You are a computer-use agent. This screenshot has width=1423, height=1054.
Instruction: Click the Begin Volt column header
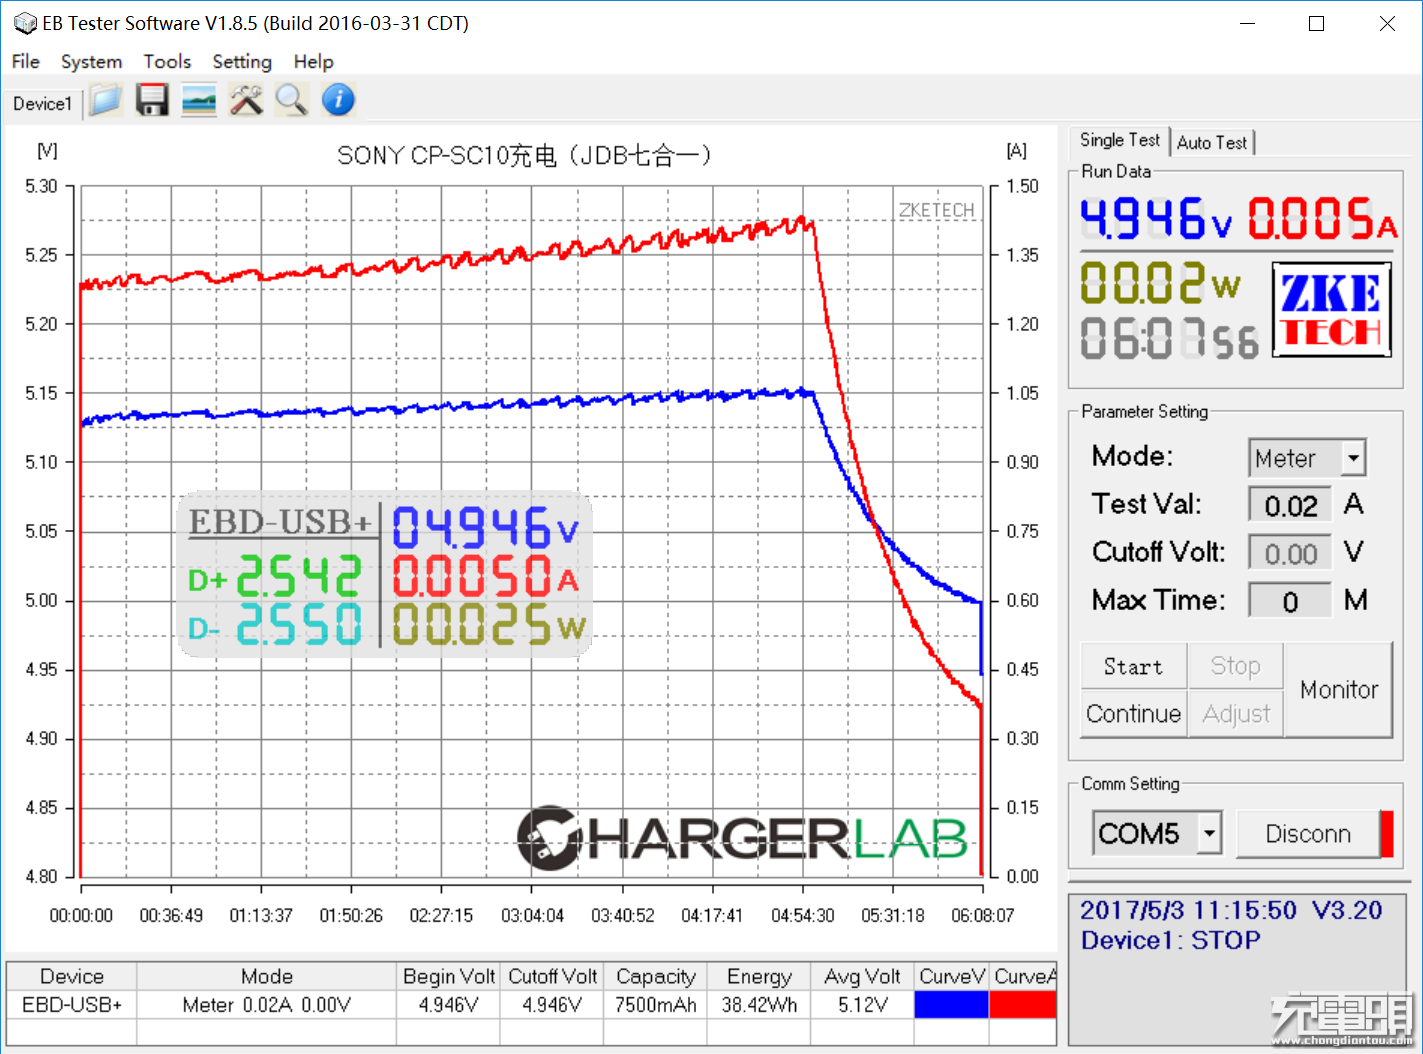(x=449, y=976)
